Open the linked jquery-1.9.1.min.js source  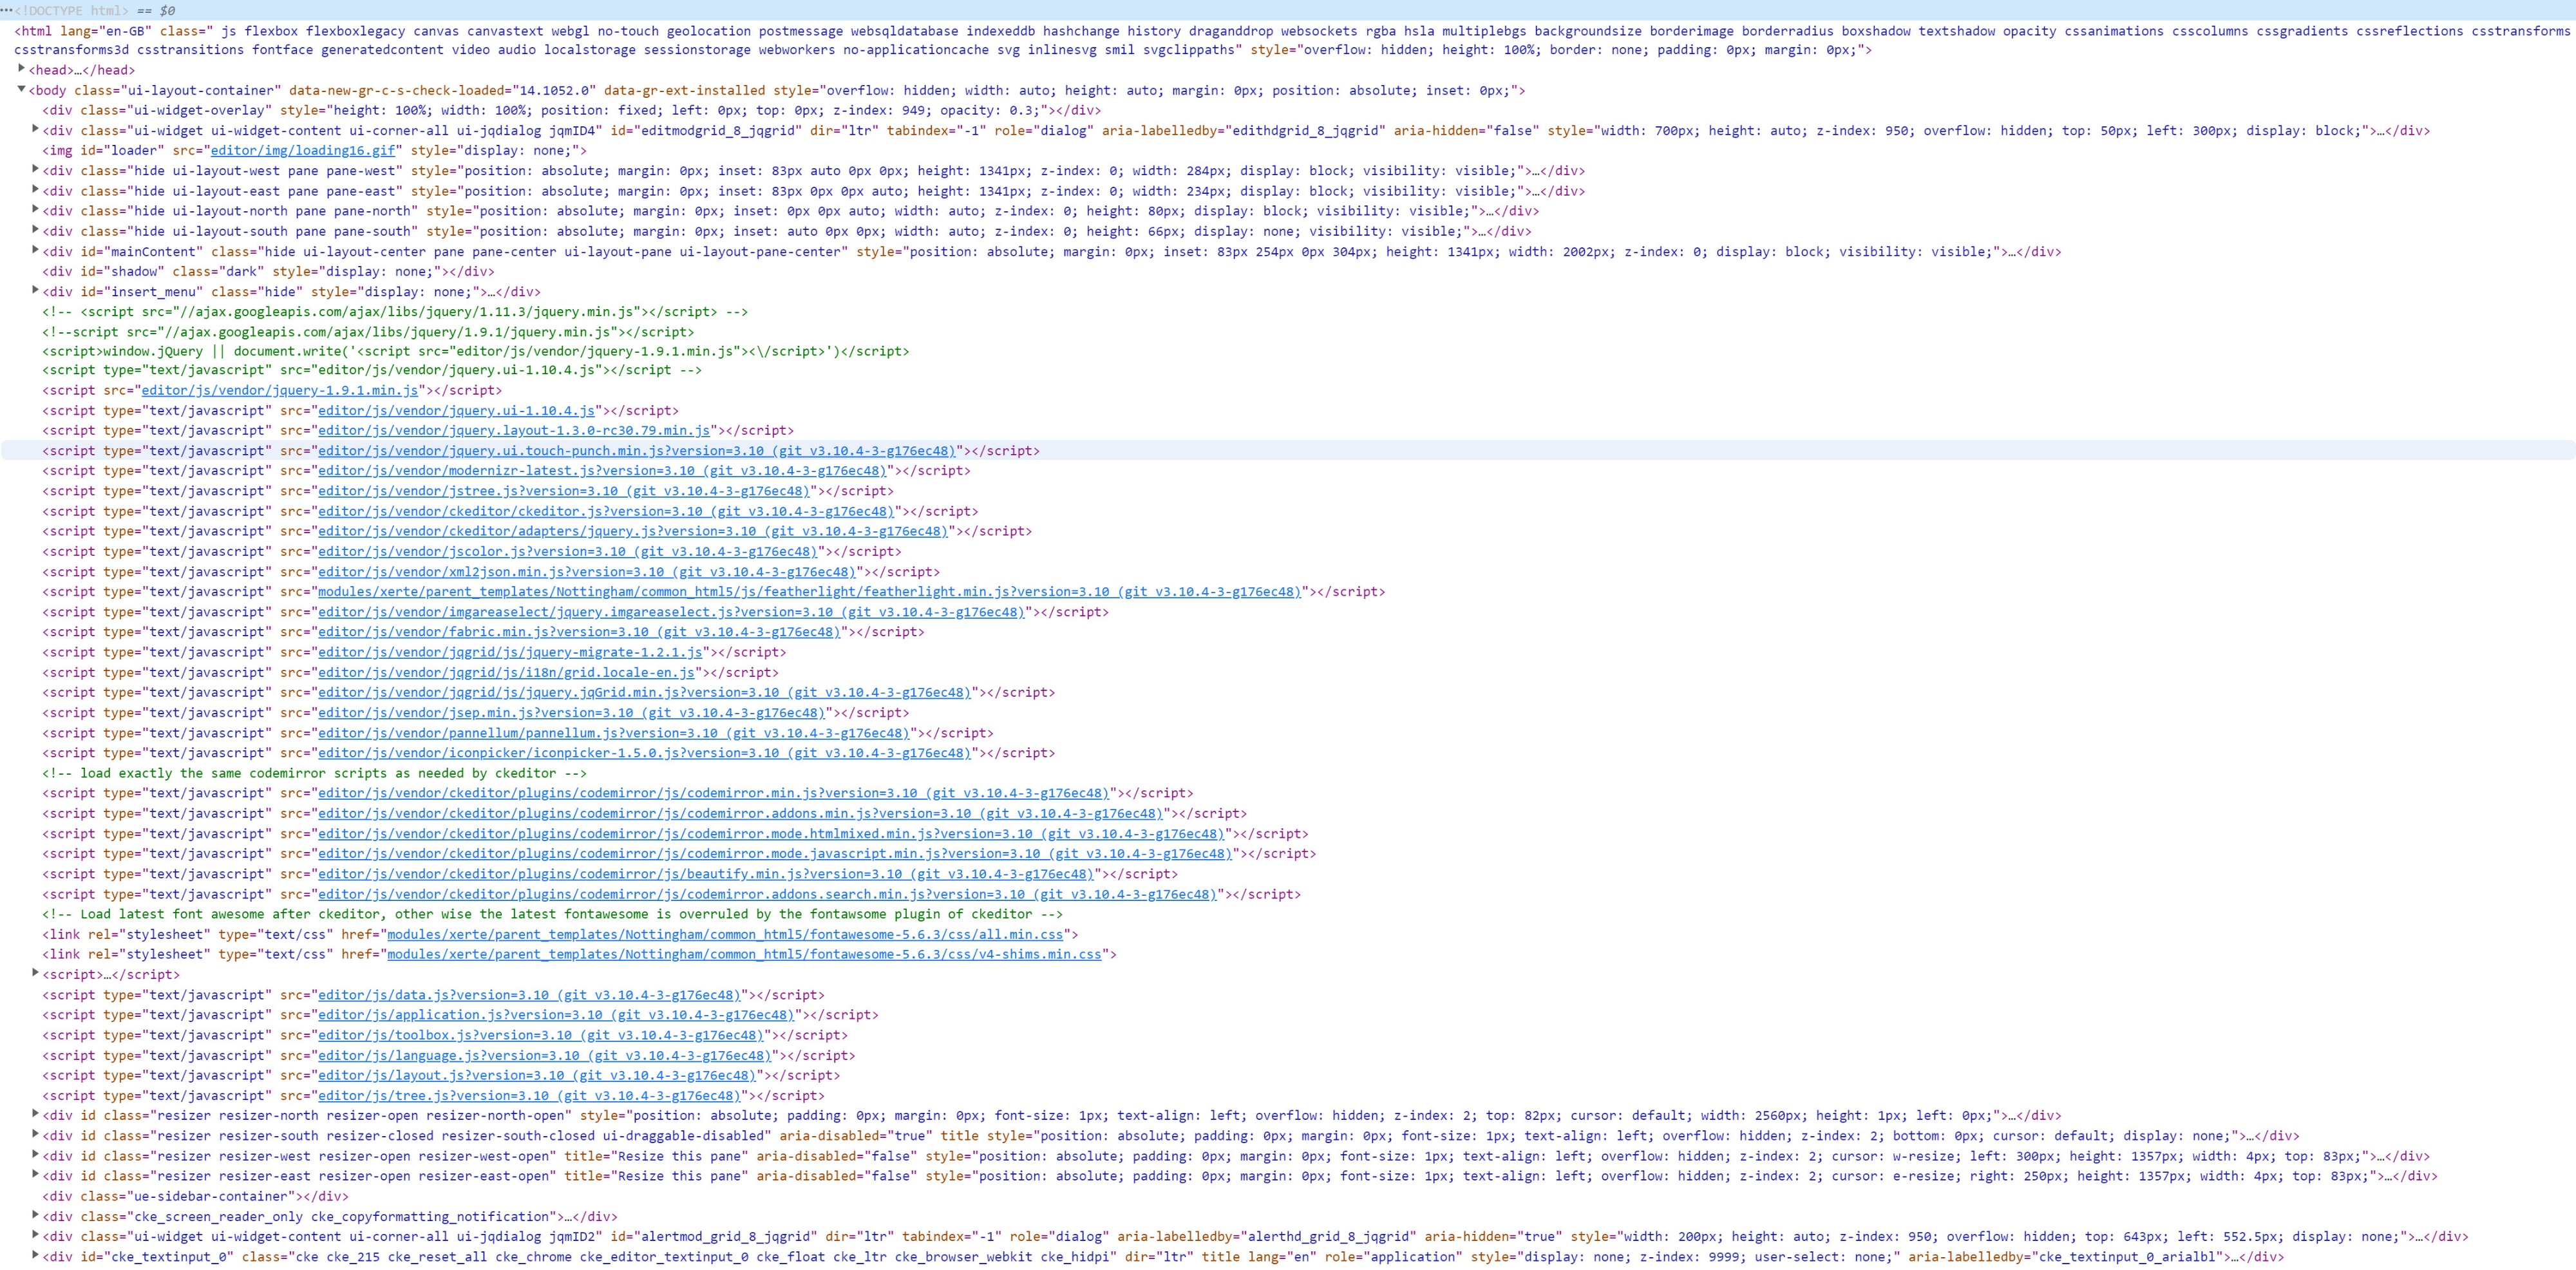pos(280,390)
